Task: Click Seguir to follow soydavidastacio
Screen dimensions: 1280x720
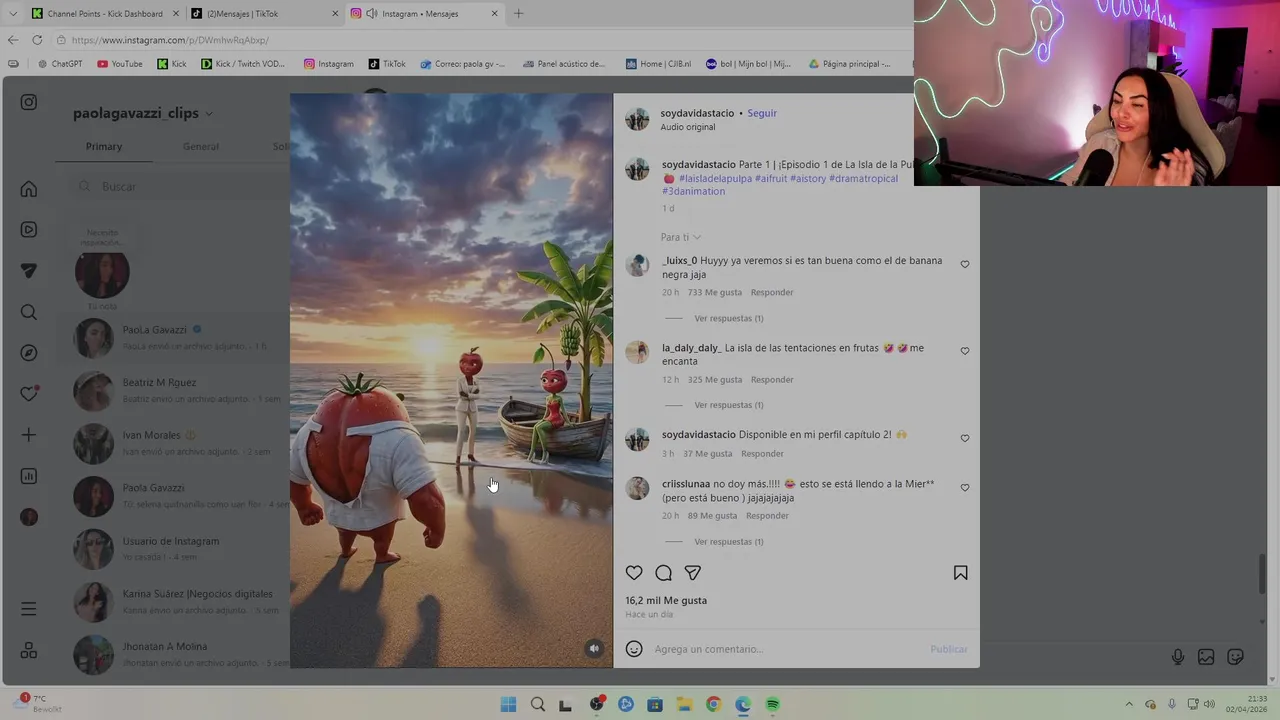Action: (762, 113)
